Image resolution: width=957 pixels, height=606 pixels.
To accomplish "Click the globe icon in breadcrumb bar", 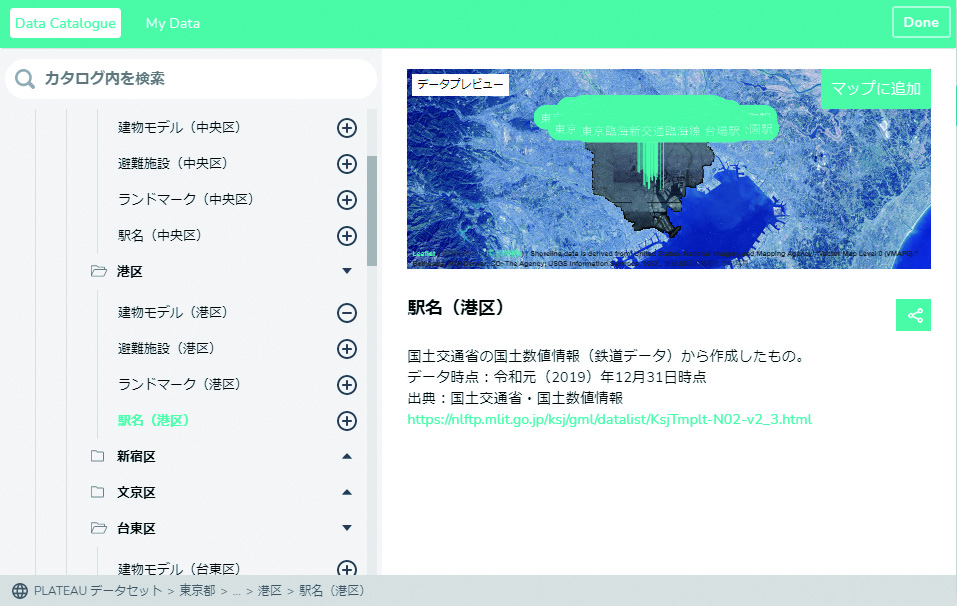I will point(20,591).
